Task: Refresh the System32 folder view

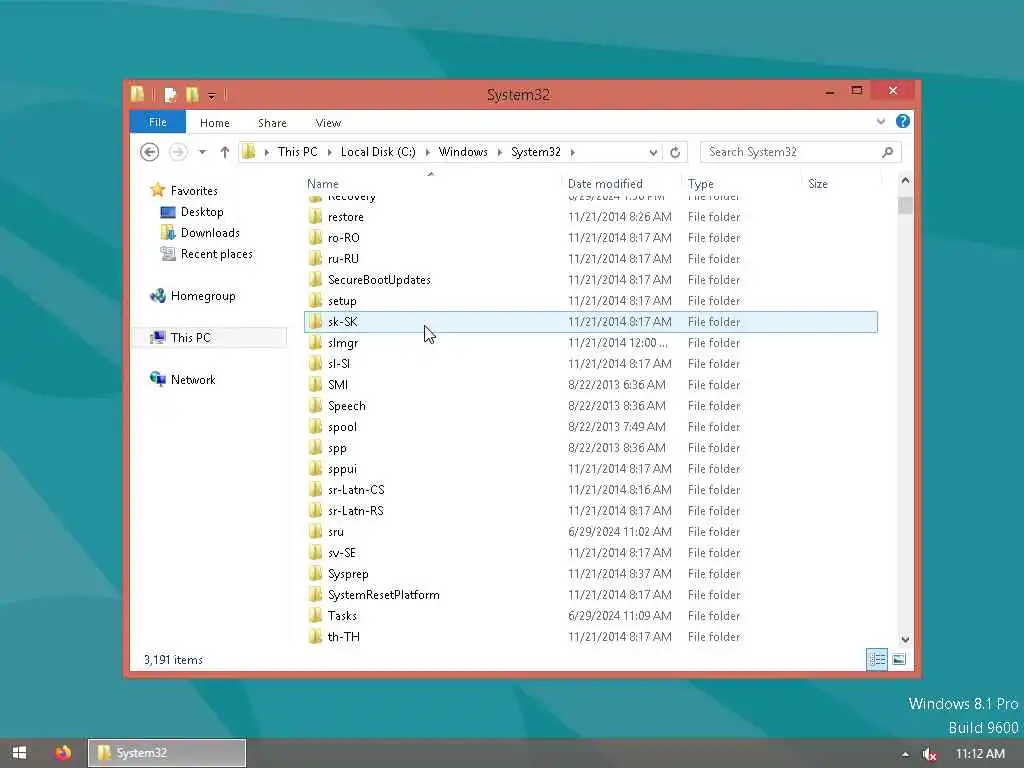Action: click(675, 152)
